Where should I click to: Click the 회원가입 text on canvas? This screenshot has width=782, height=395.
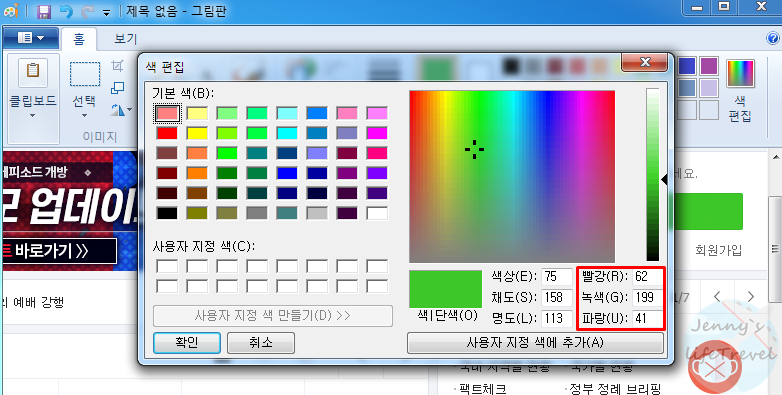[719, 250]
